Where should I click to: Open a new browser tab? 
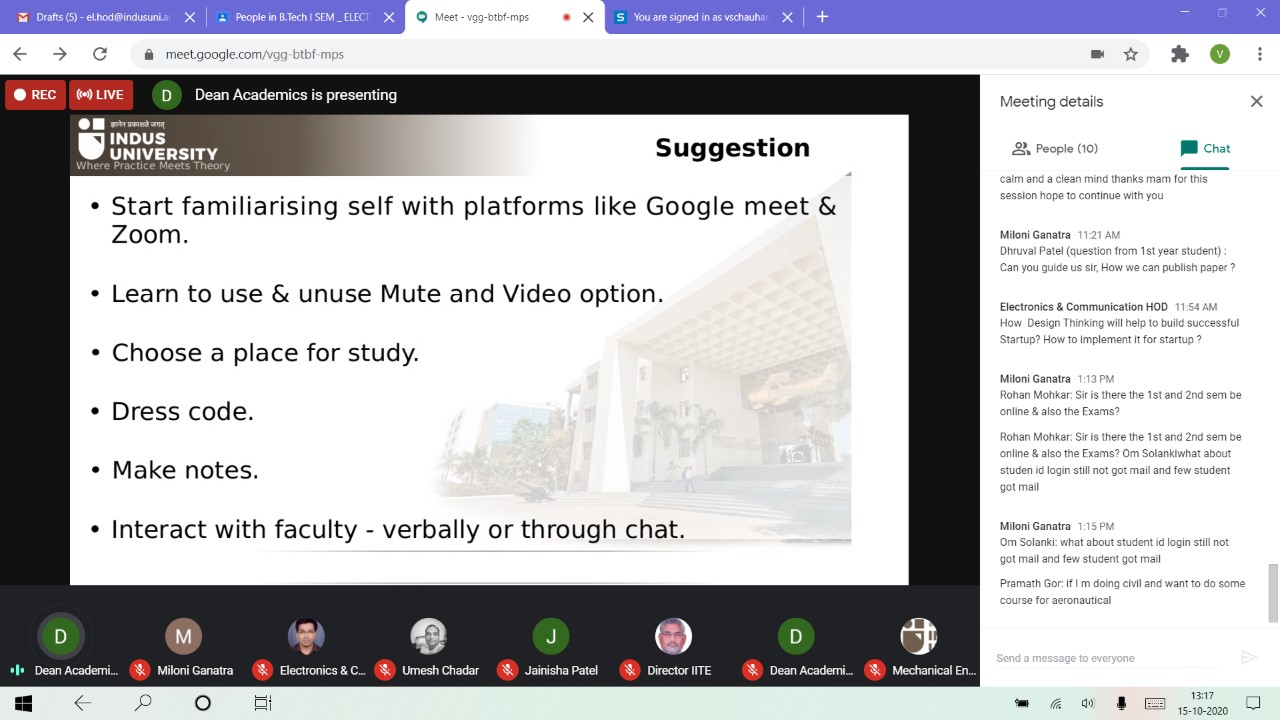pos(822,17)
